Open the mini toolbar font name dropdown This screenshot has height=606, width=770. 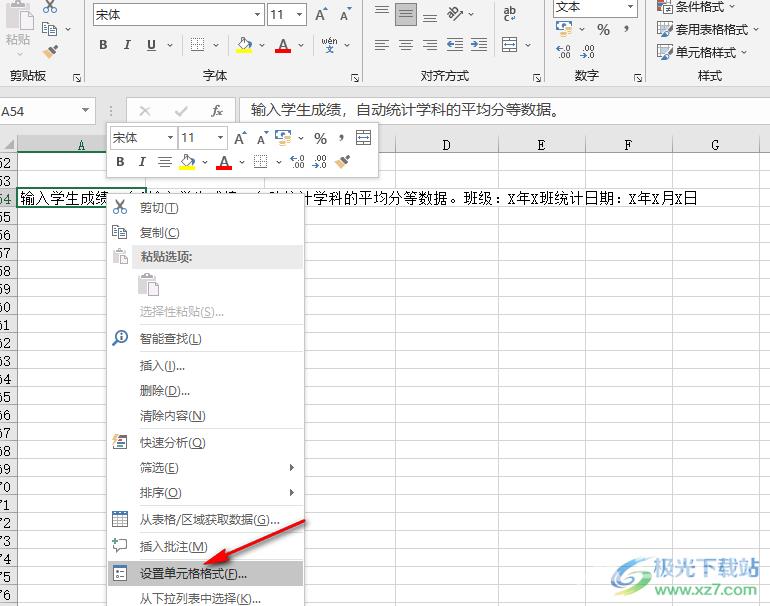(x=170, y=138)
